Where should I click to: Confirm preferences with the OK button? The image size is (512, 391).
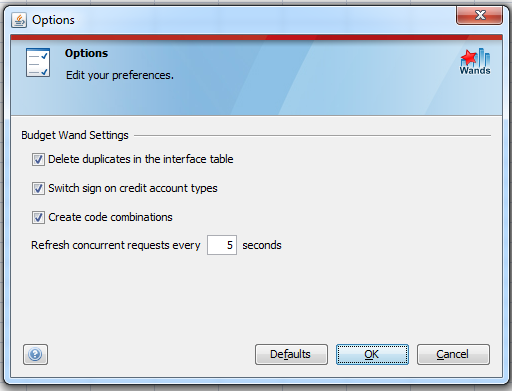click(x=372, y=354)
